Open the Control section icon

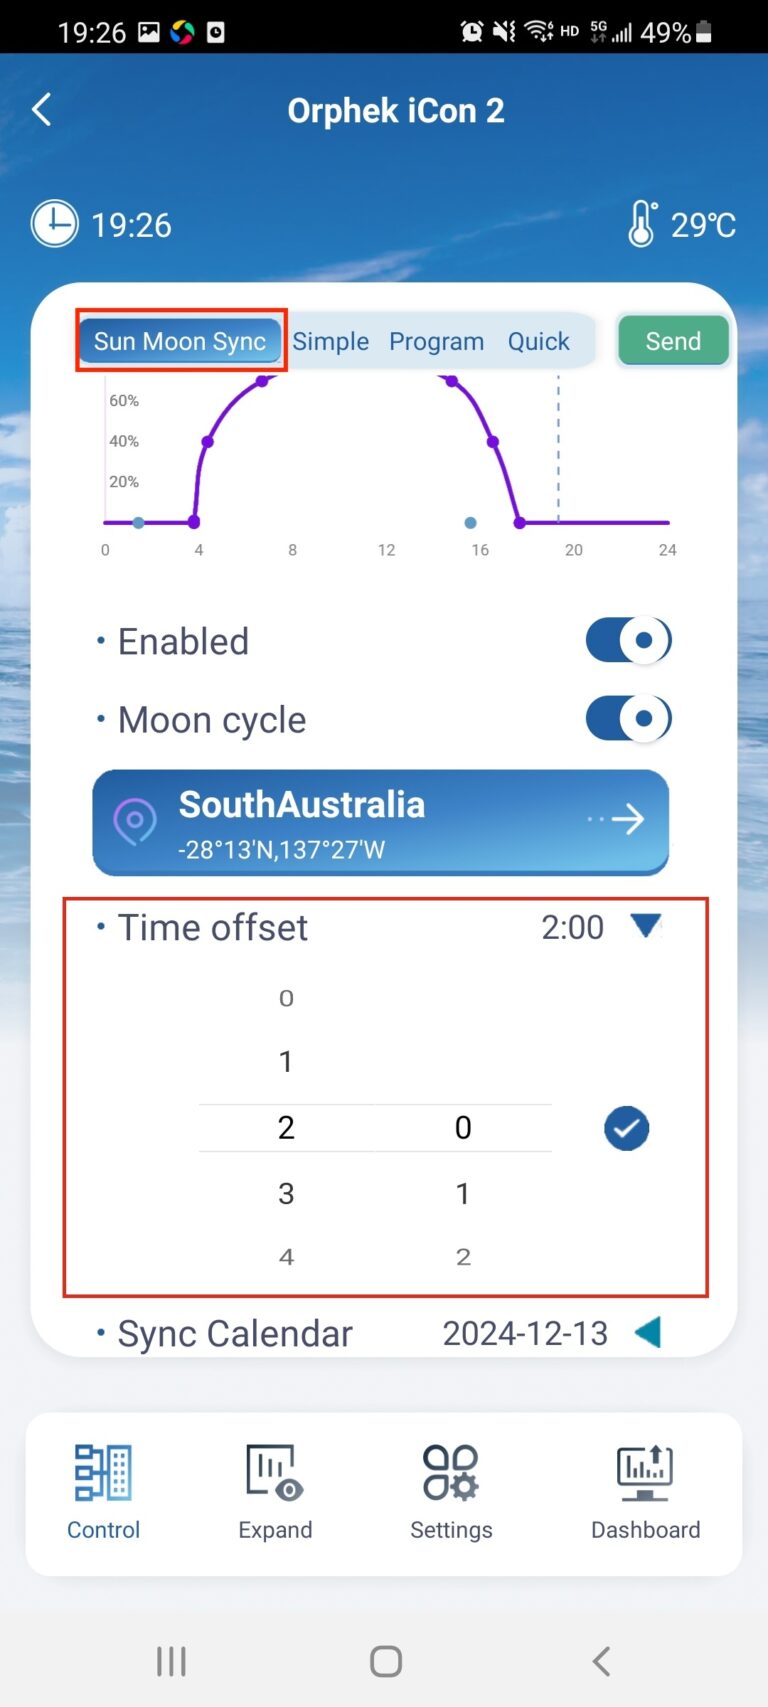click(x=103, y=1473)
